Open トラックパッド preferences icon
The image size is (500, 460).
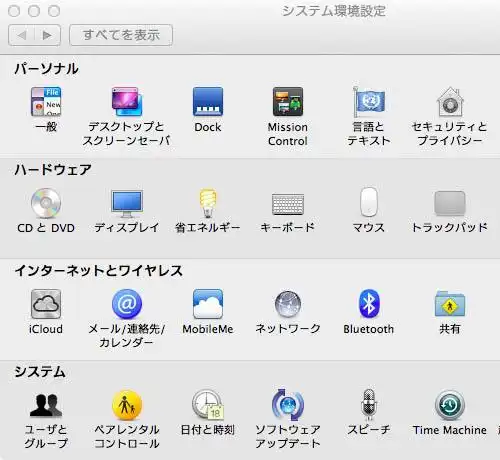coord(450,203)
